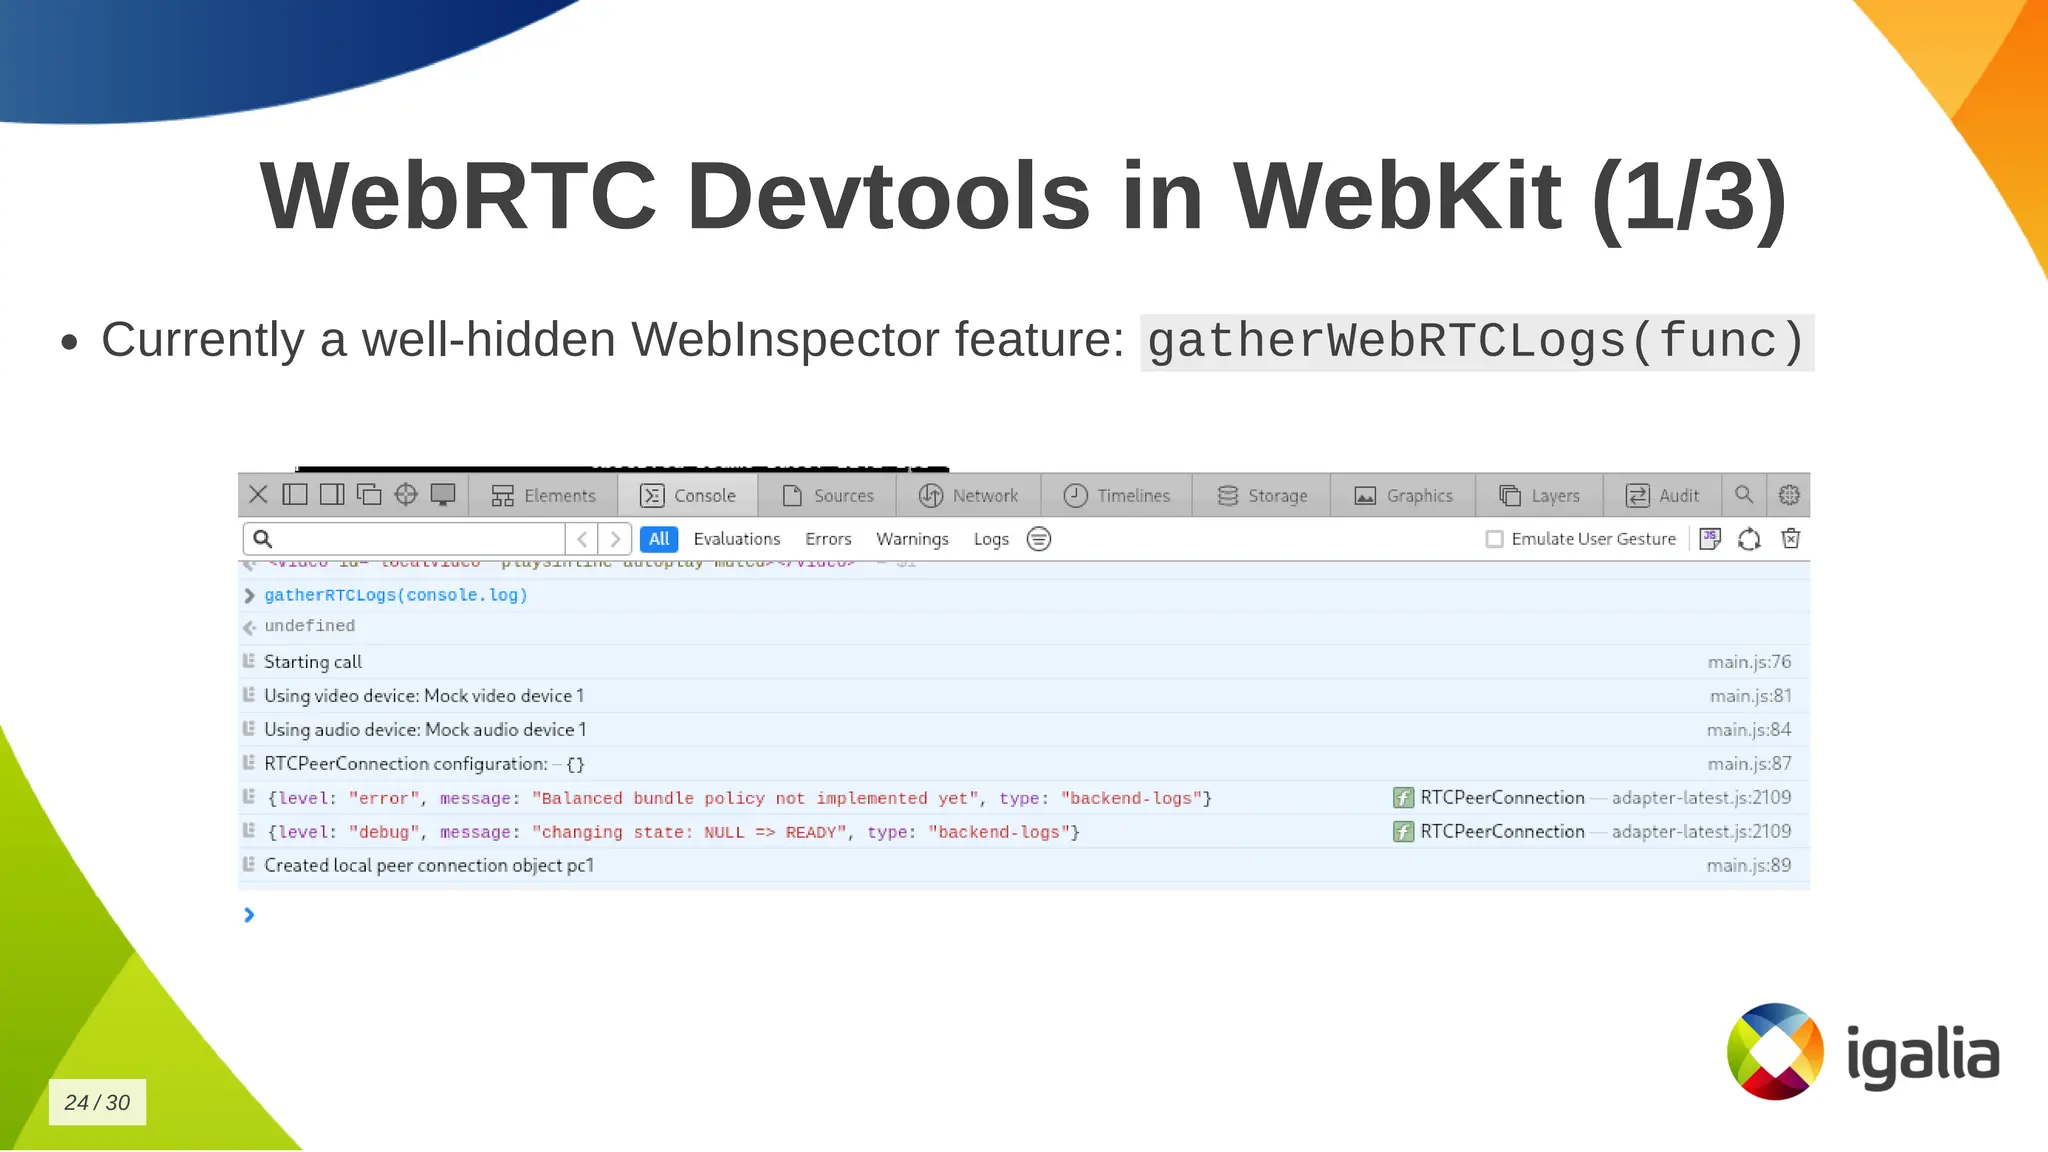Open the additional filter options circle icon

pyautogui.click(x=1039, y=539)
